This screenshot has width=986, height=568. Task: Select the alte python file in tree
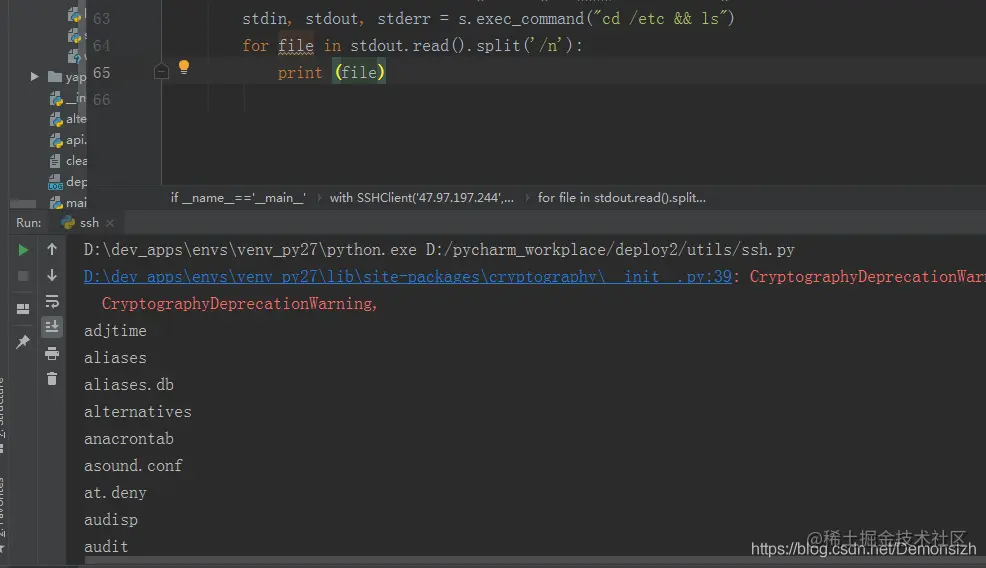tap(68, 119)
